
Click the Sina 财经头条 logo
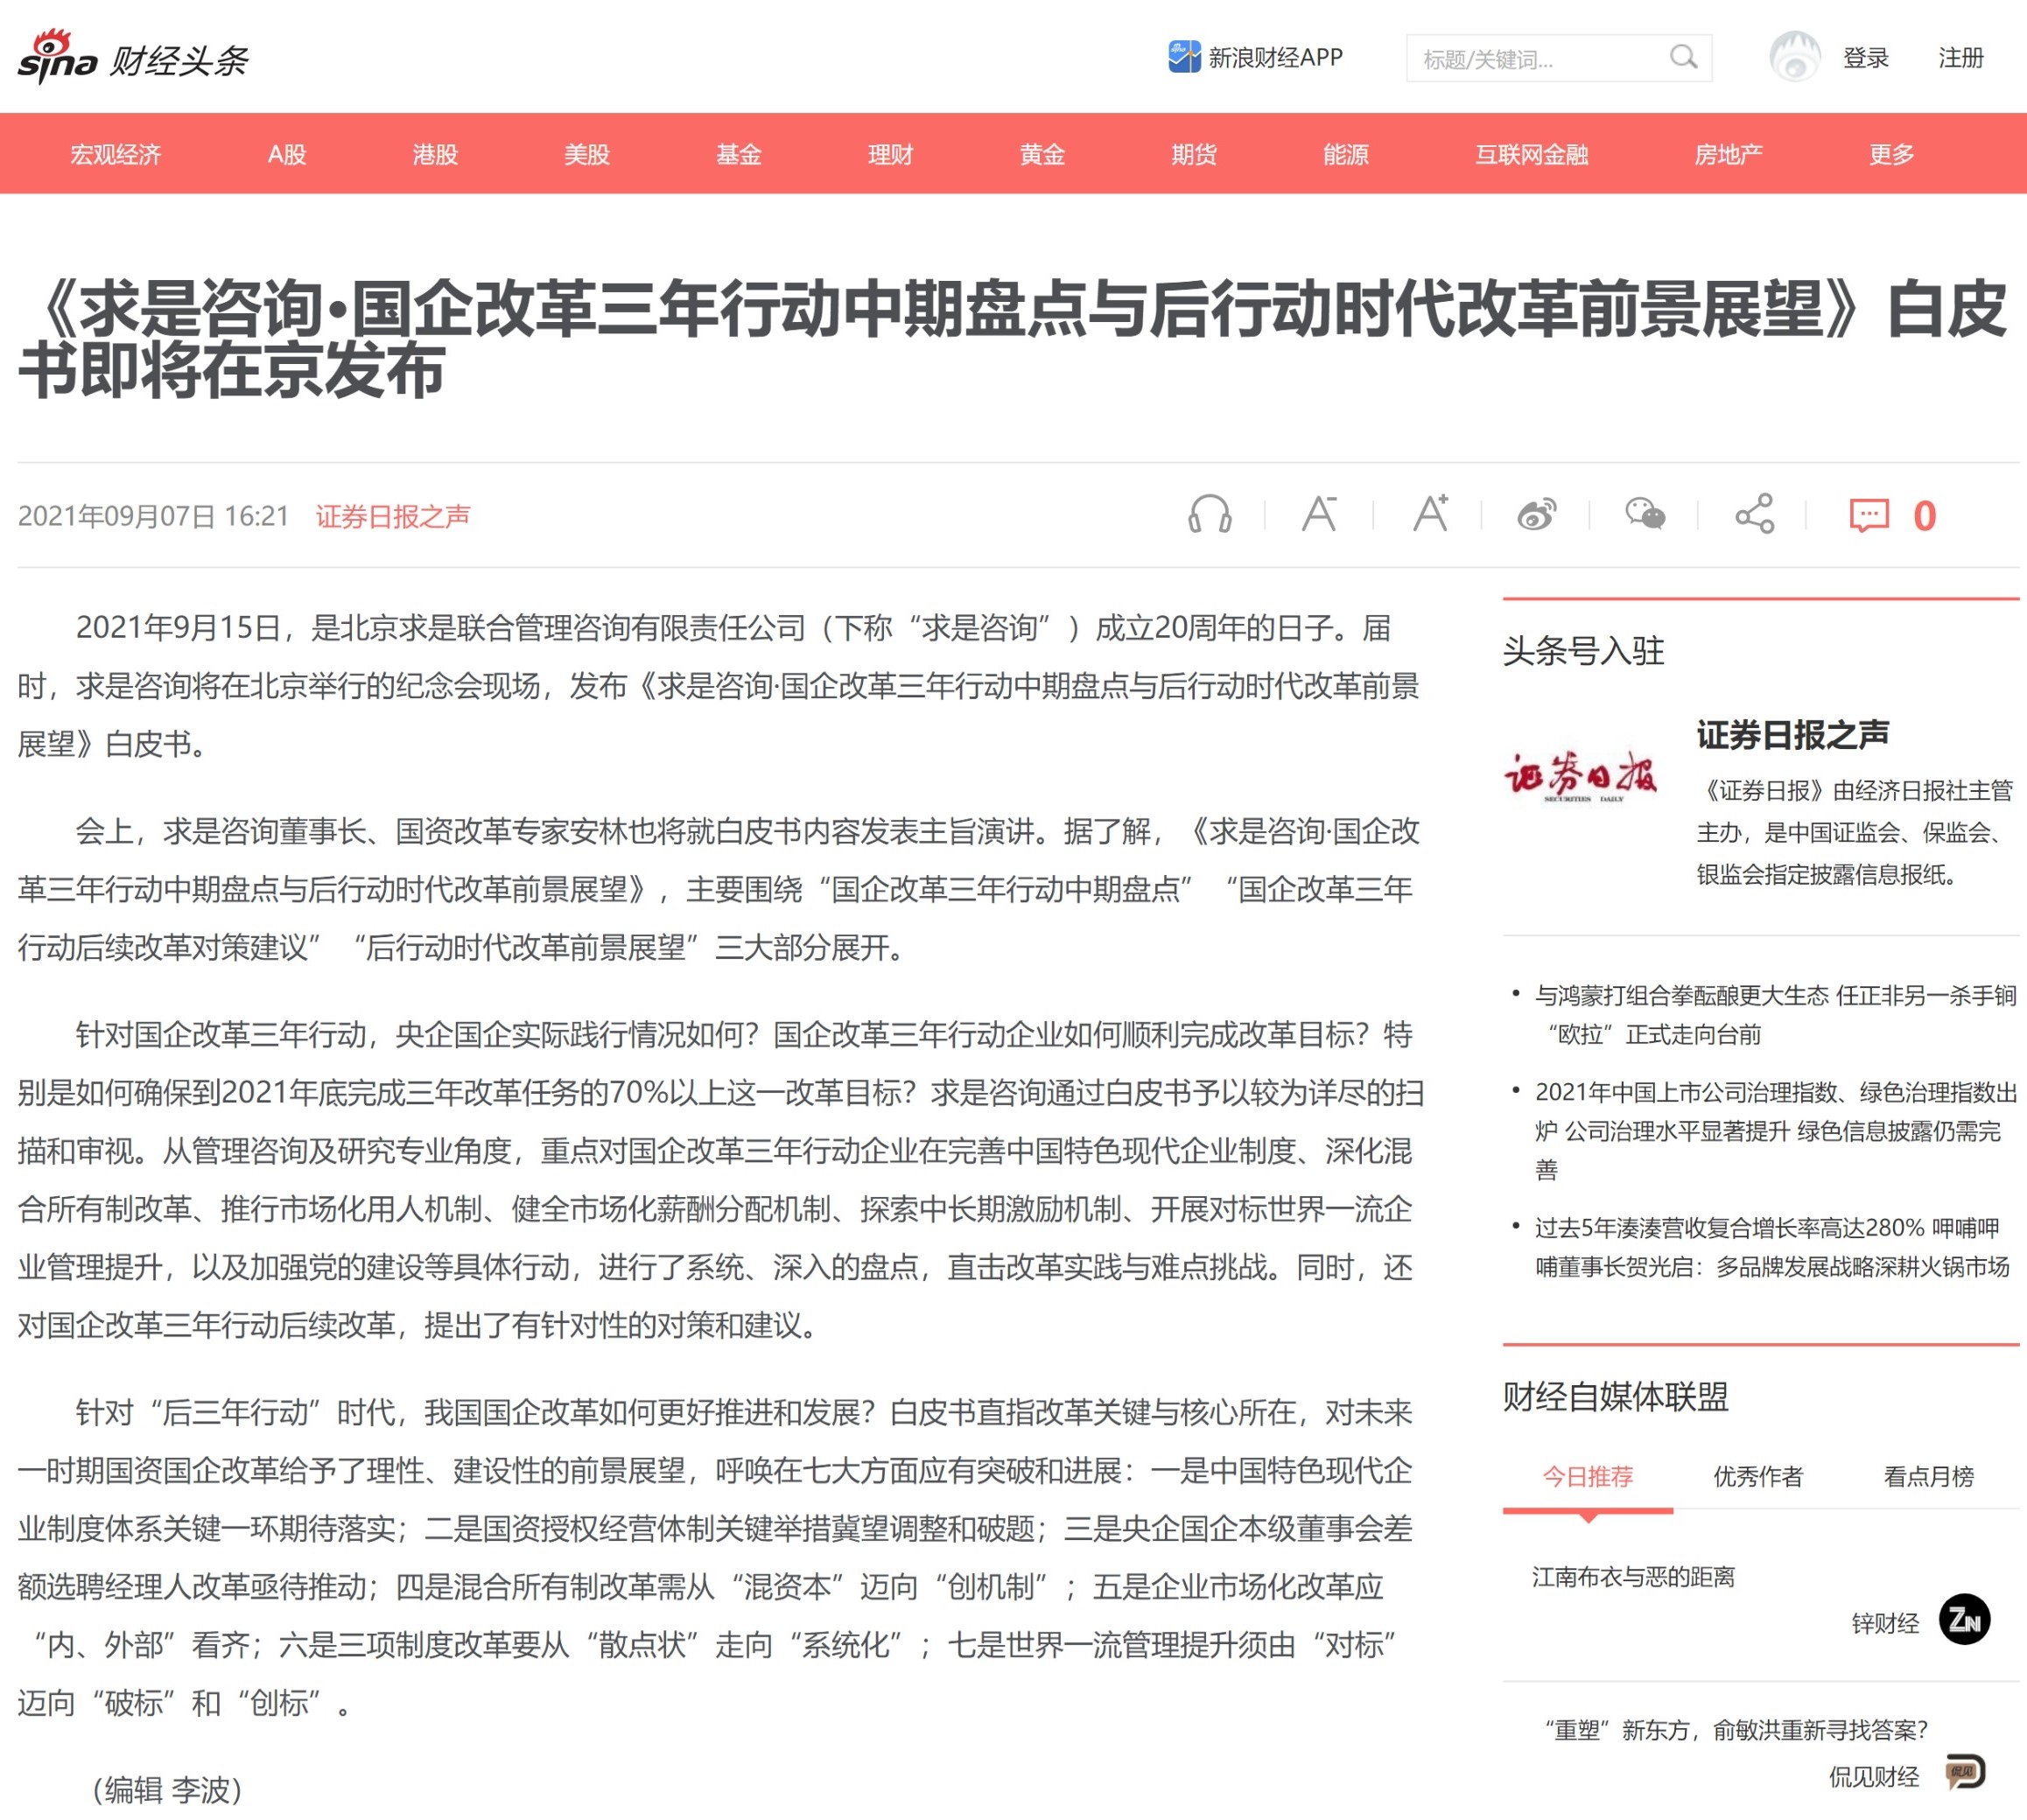(x=132, y=57)
